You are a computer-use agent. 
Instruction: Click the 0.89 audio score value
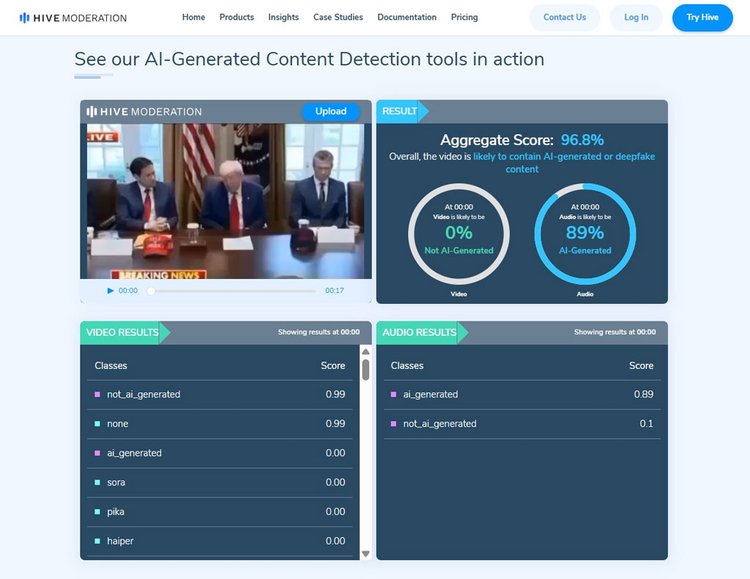643,394
